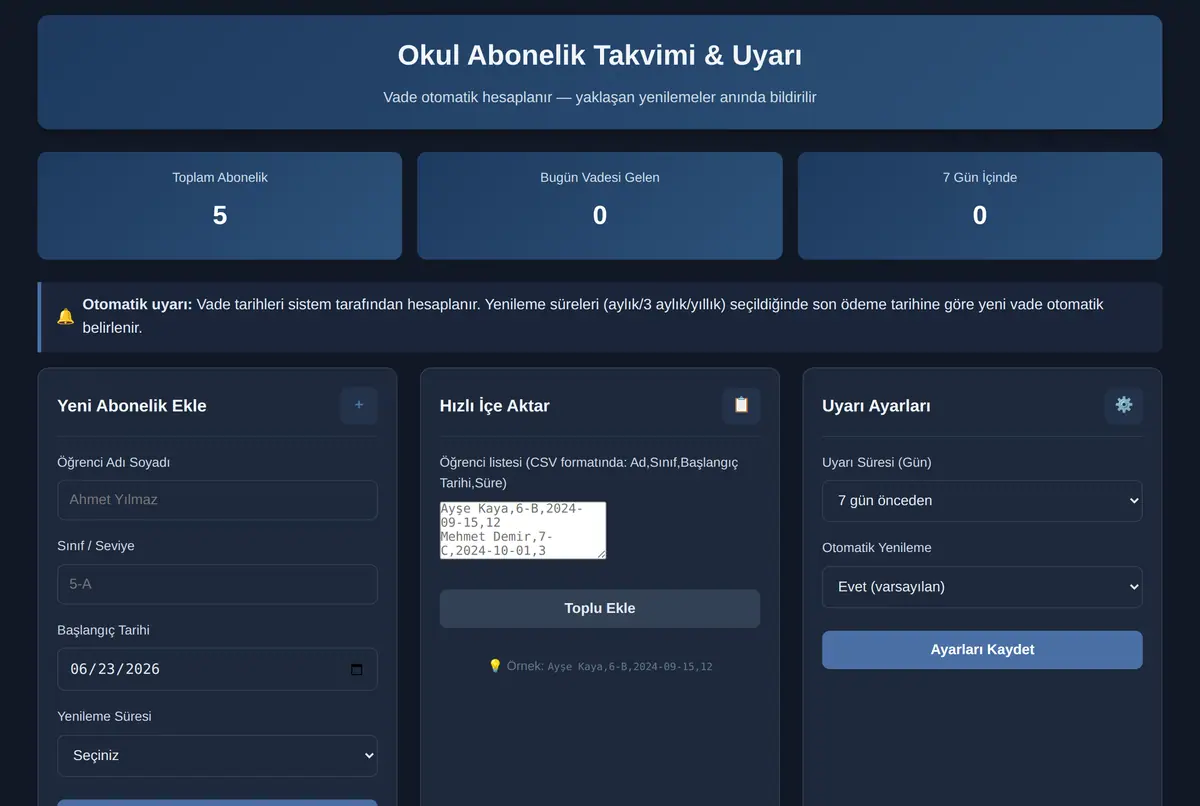
Task: Click the 7 Gün İçinde stat card
Action: pyautogui.click(x=980, y=205)
